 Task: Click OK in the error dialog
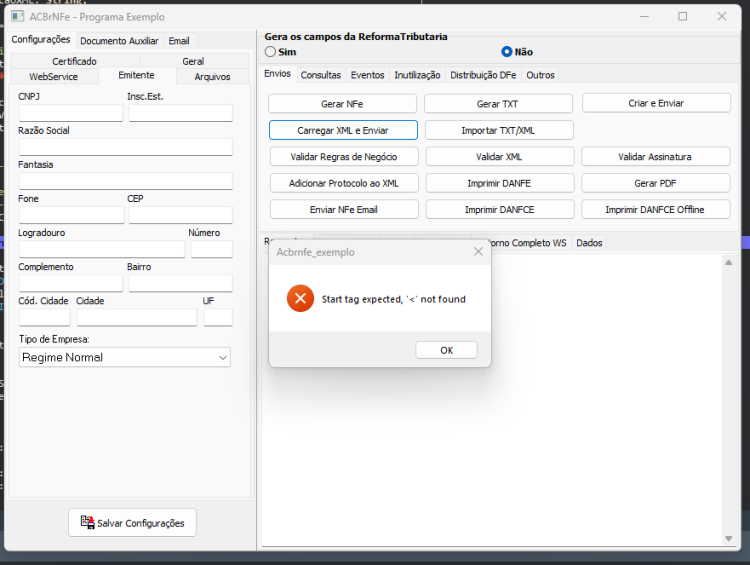click(x=446, y=350)
